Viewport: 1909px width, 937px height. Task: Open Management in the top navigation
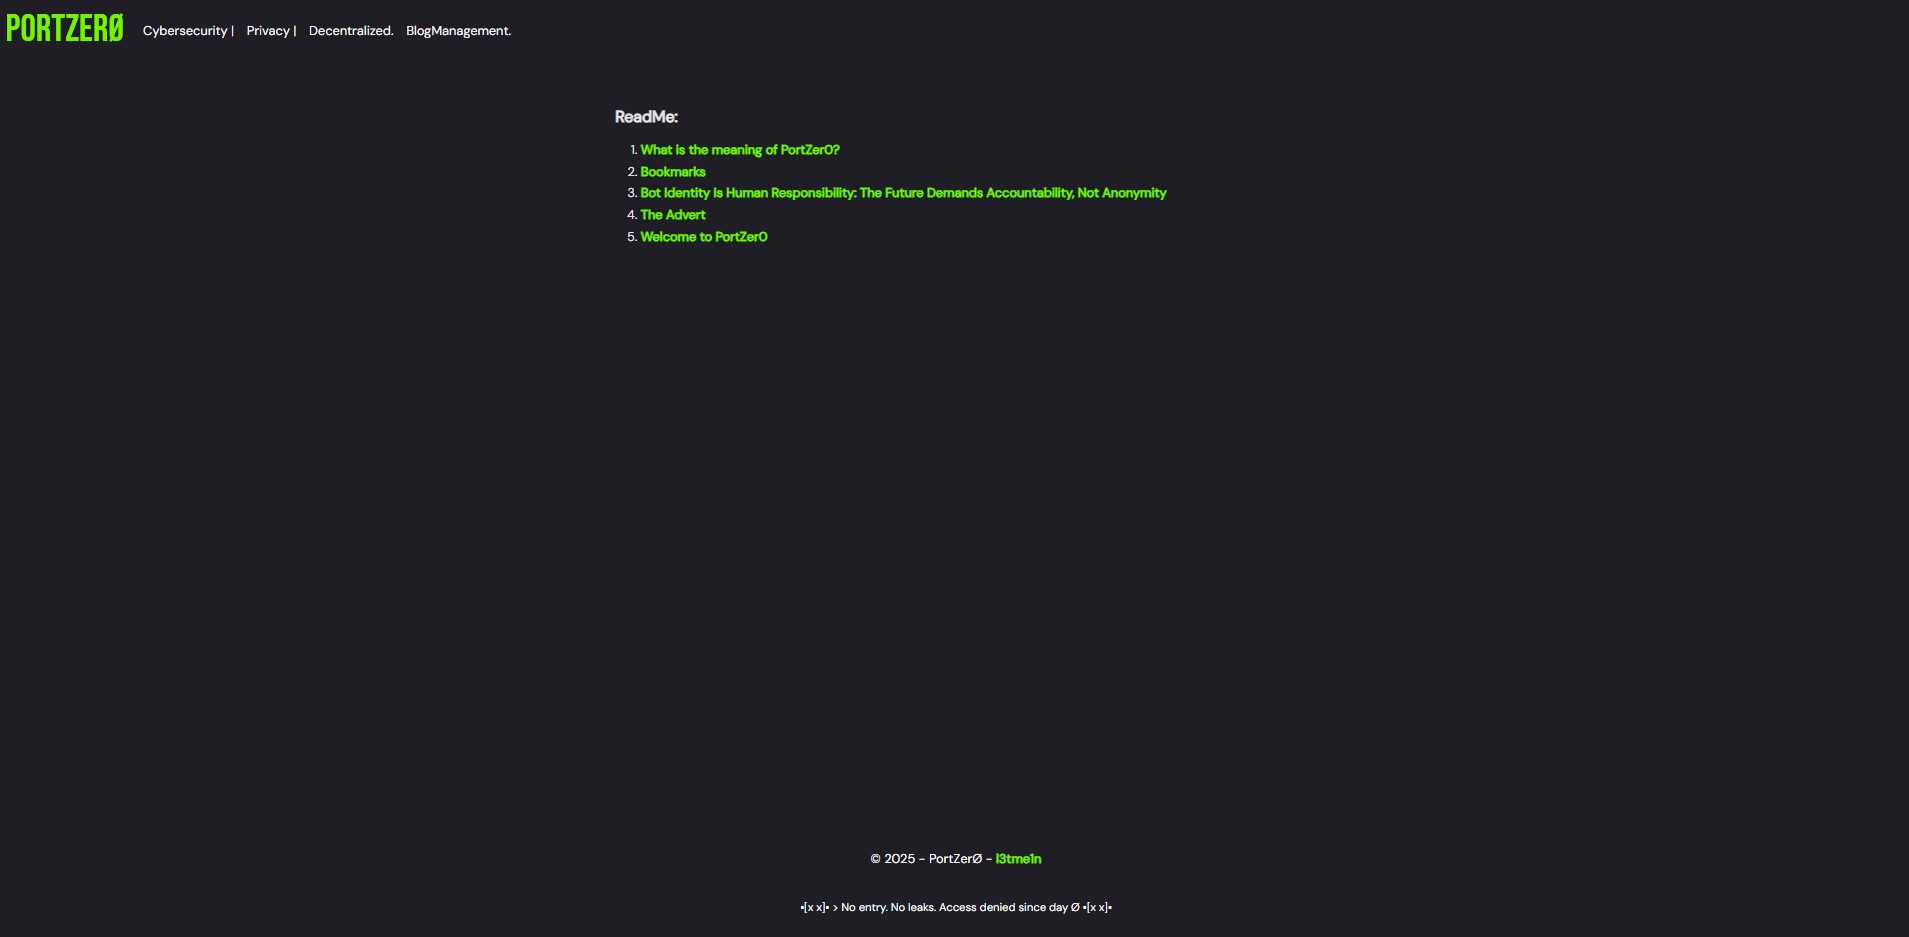(471, 31)
